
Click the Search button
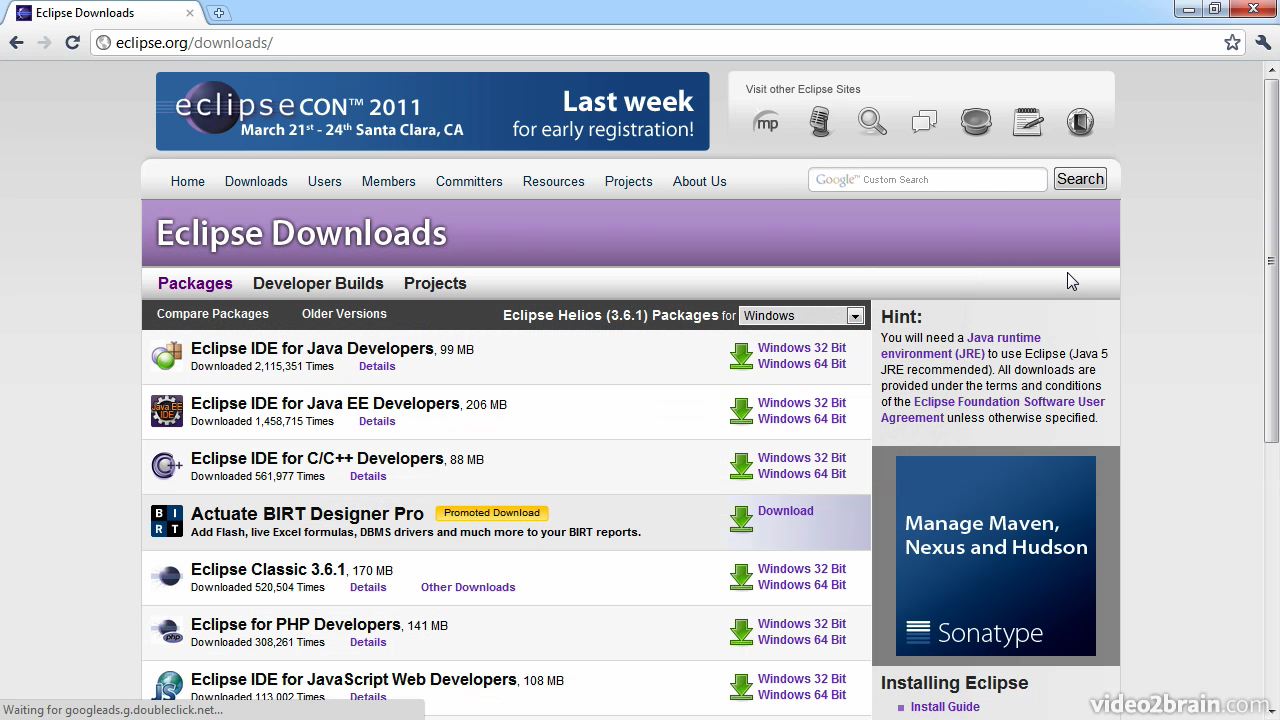(x=1080, y=179)
